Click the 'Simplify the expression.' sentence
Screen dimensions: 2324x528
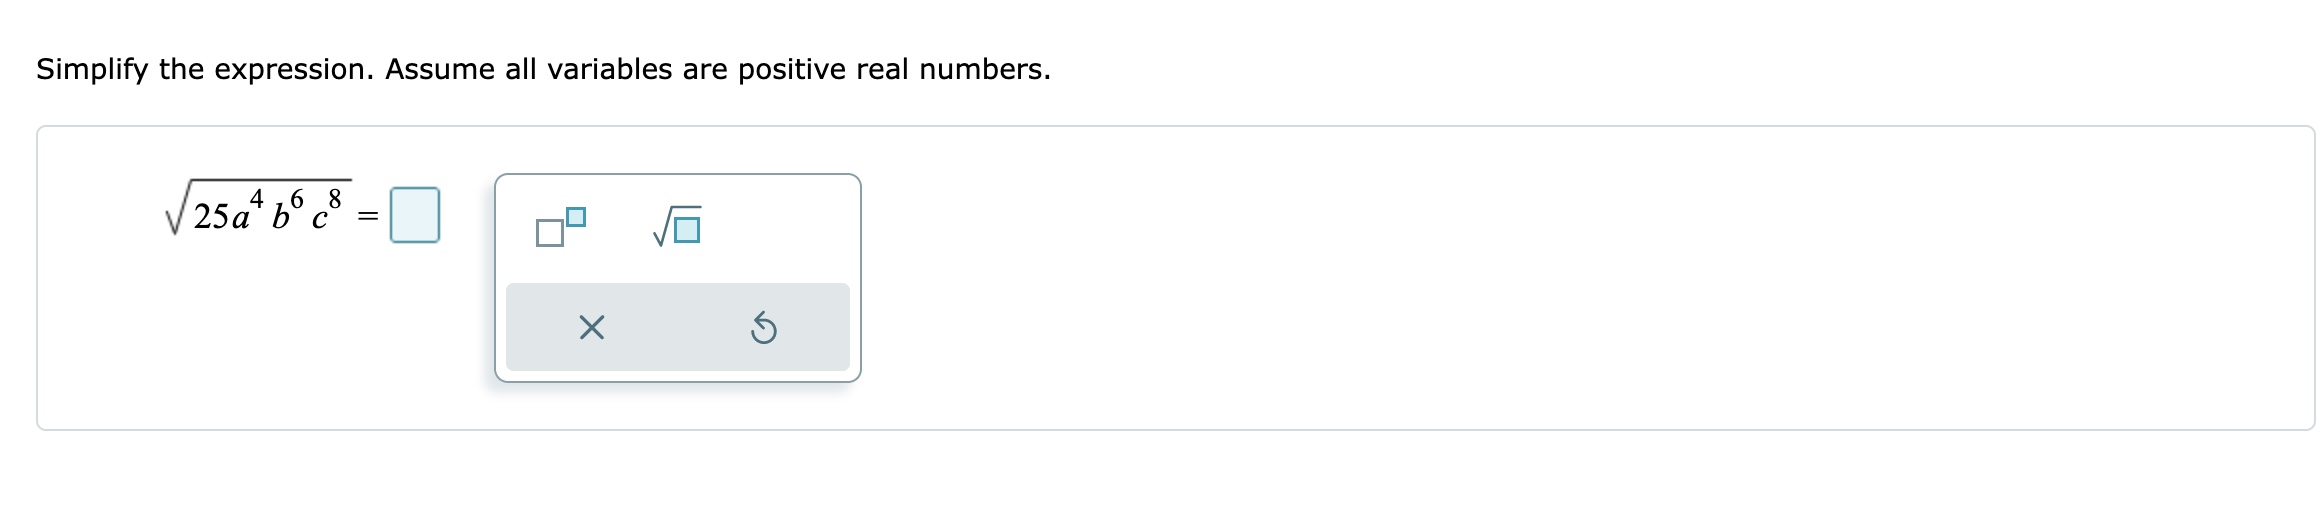click(x=206, y=69)
